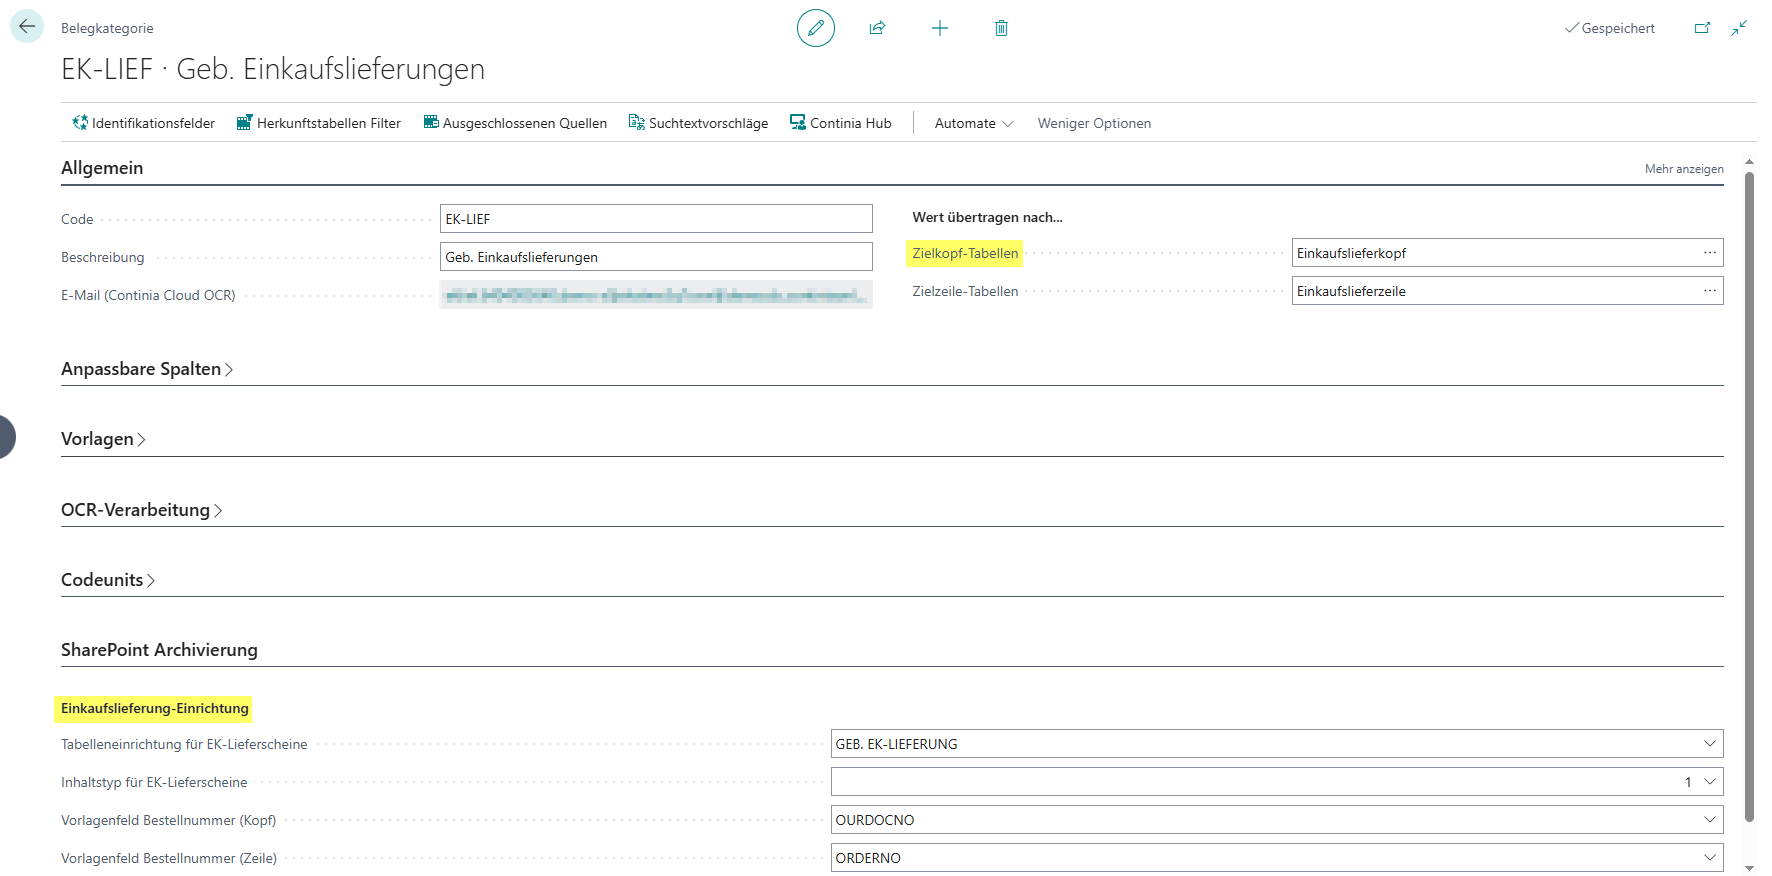Click Weniger Optionen
The width and height of the screenshot is (1772, 876).
tap(1094, 123)
